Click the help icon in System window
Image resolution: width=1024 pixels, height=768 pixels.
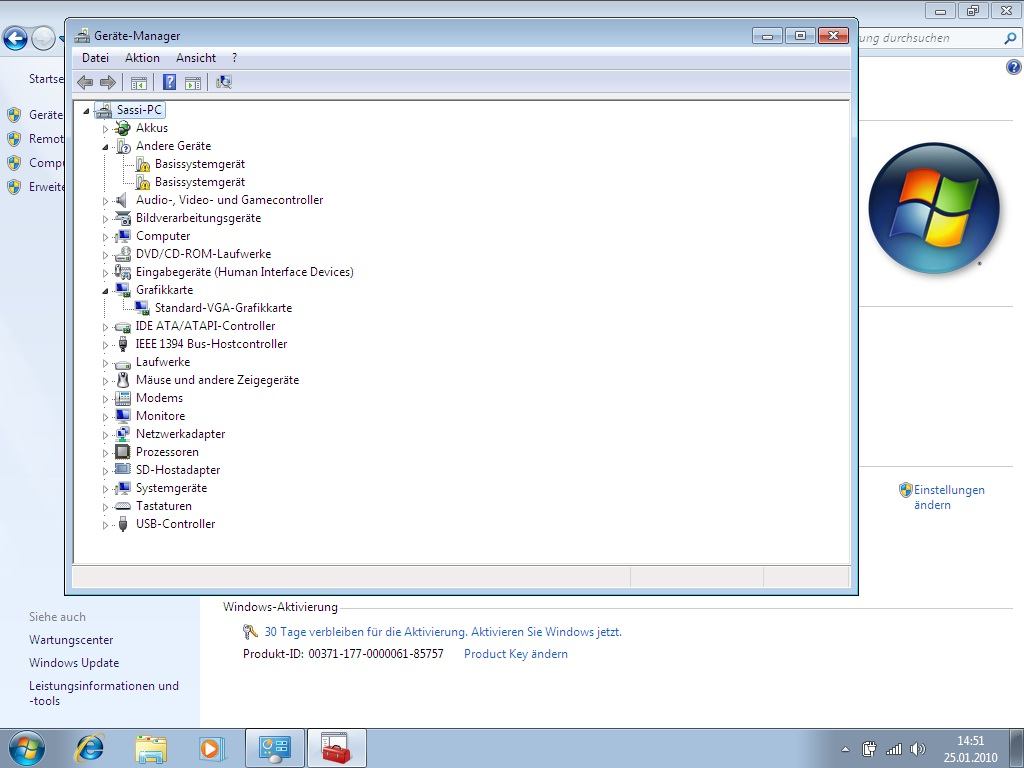[x=1013, y=67]
